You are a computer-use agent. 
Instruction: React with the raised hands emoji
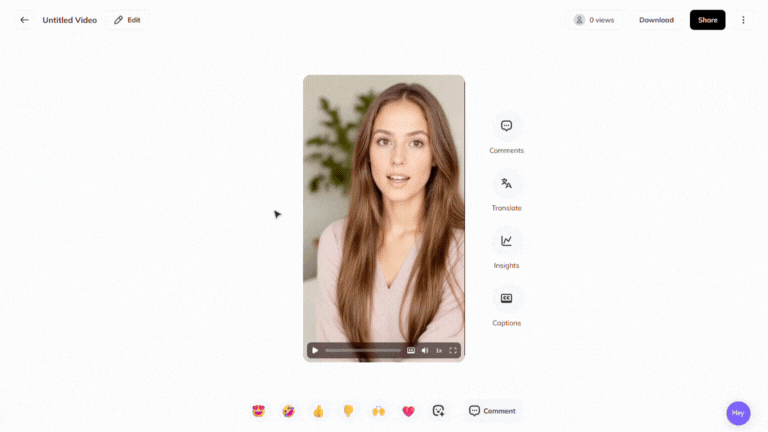[379, 411]
